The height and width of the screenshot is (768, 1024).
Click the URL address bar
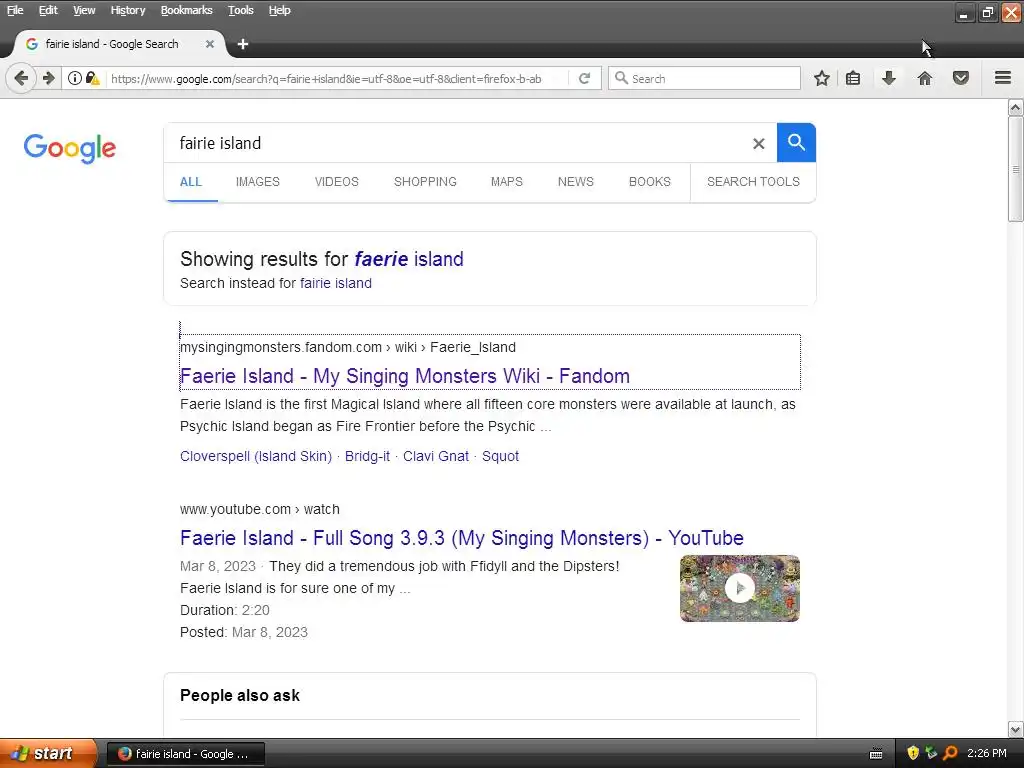tap(336, 78)
